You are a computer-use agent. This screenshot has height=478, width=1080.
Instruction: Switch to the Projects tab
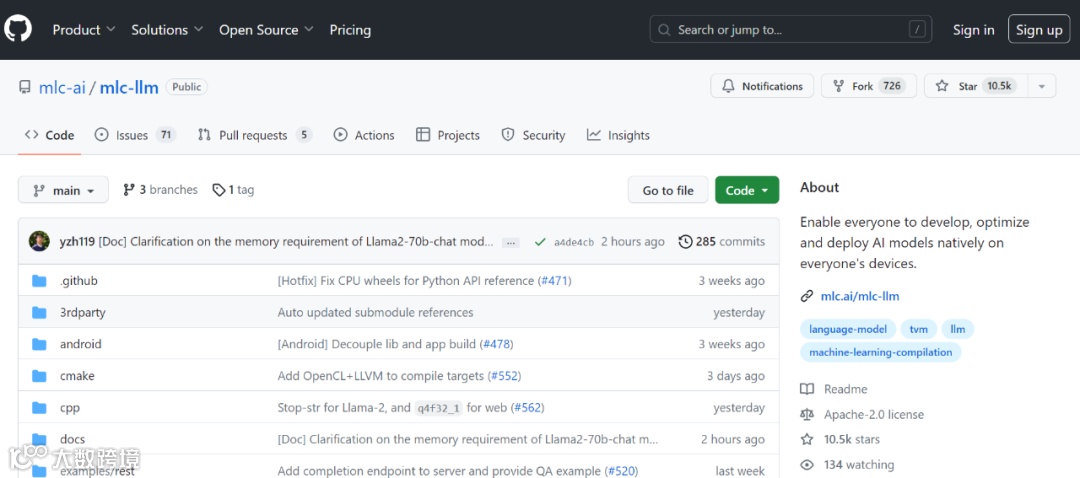click(x=448, y=135)
